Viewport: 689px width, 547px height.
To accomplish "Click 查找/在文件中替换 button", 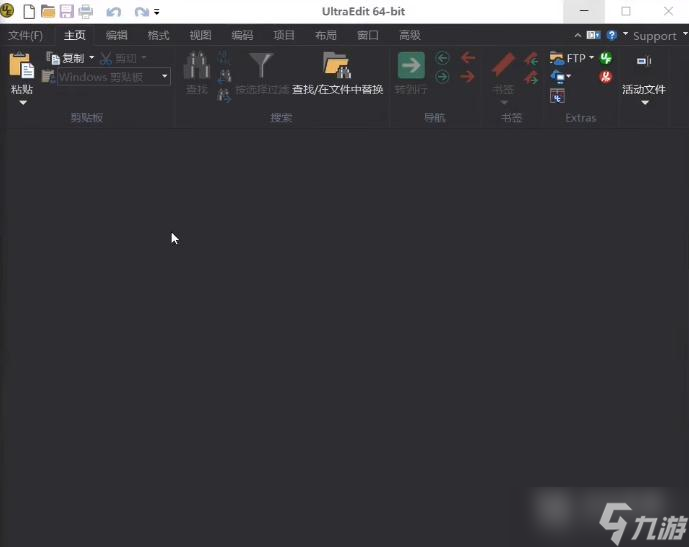I will [337, 74].
